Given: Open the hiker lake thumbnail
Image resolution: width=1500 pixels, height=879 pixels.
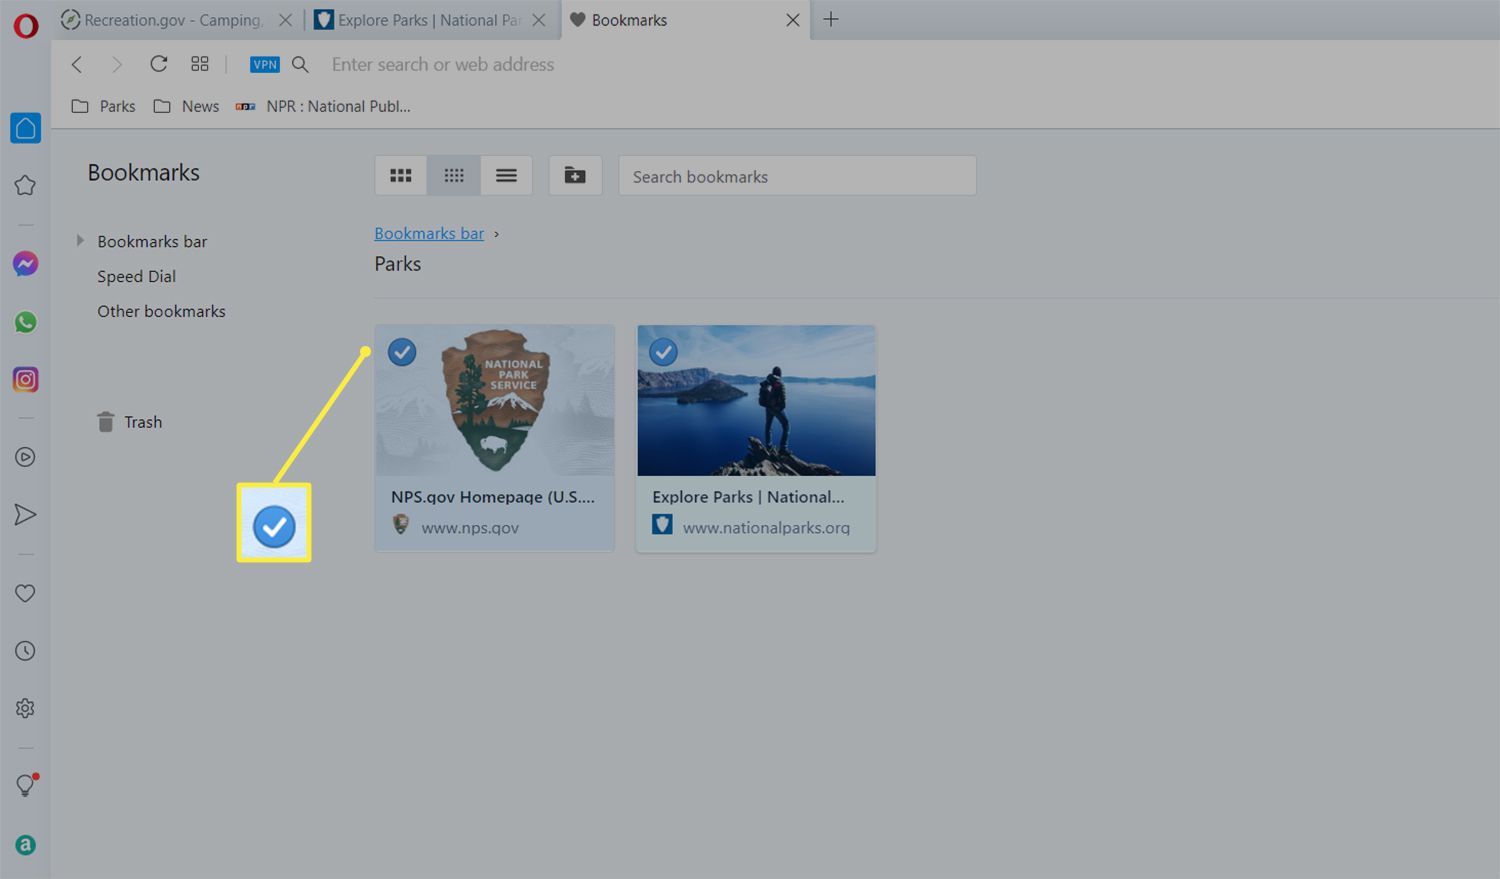Looking at the screenshot, I should pyautogui.click(x=756, y=400).
